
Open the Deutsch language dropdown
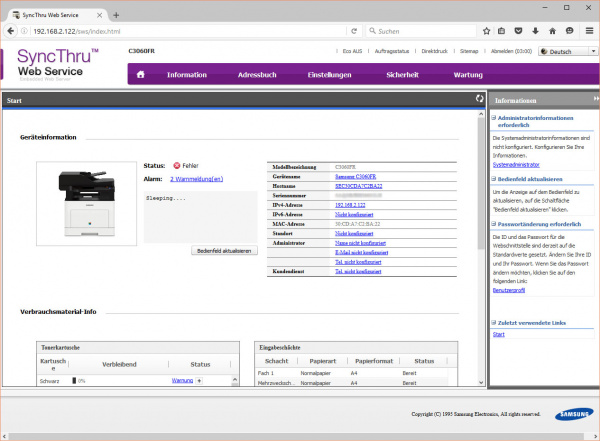pos(566,51)
